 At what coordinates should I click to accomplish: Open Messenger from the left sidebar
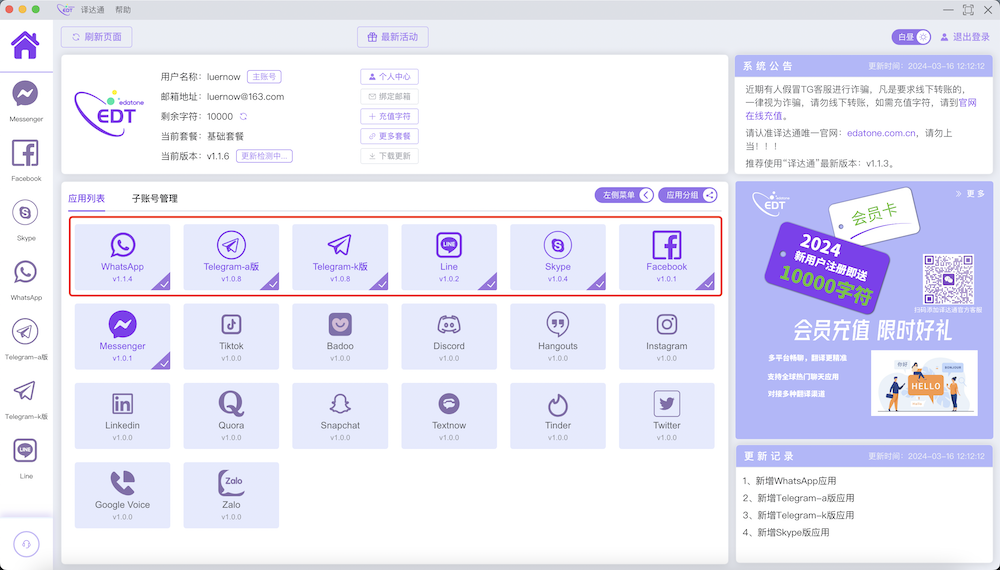(x=26, y=100)
